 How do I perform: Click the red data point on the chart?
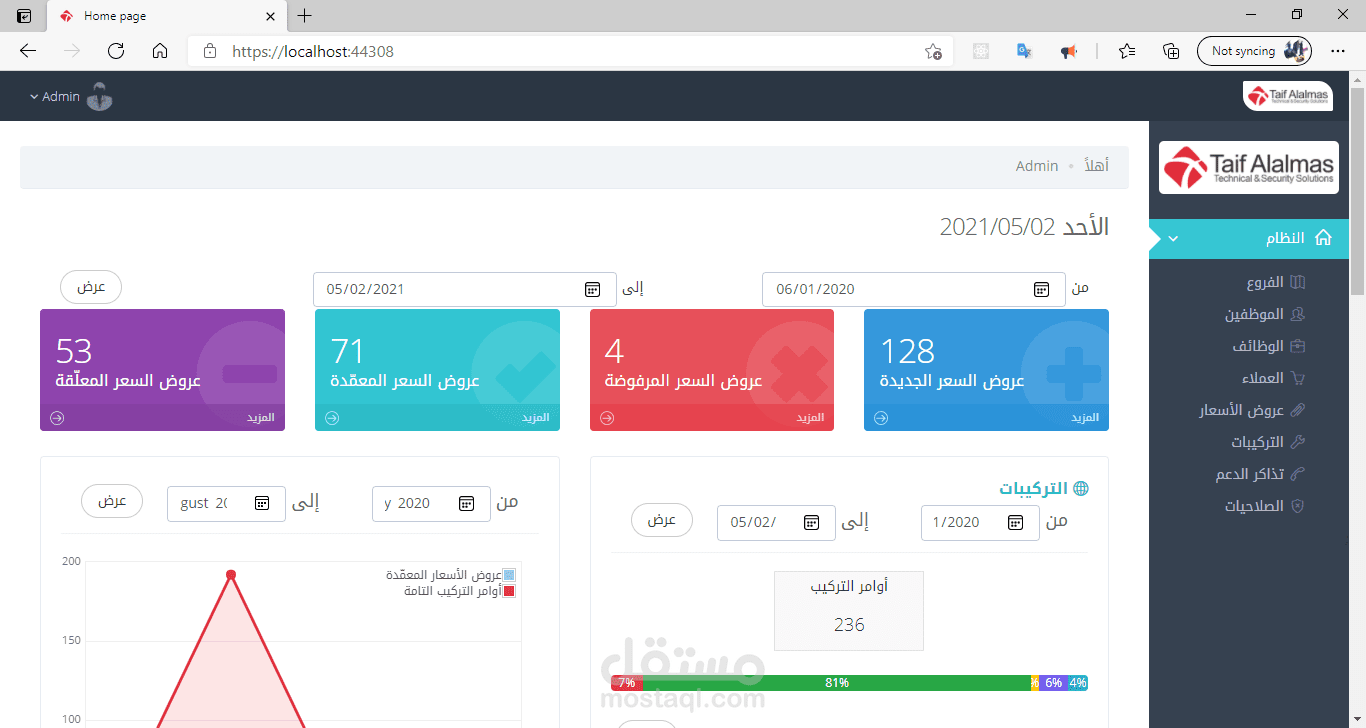(231, 575)
